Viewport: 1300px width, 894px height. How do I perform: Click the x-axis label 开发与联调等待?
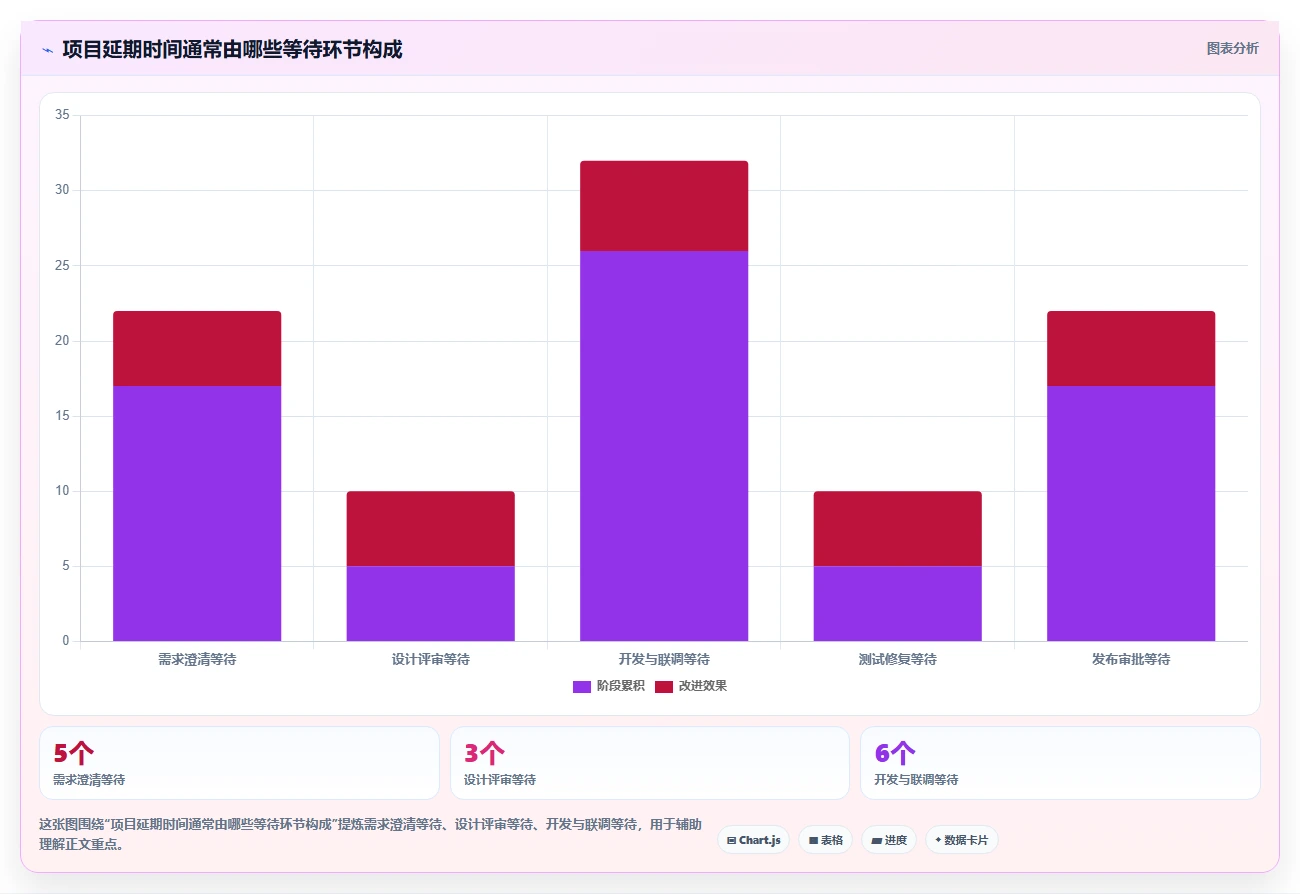click(x=664, y=660)
